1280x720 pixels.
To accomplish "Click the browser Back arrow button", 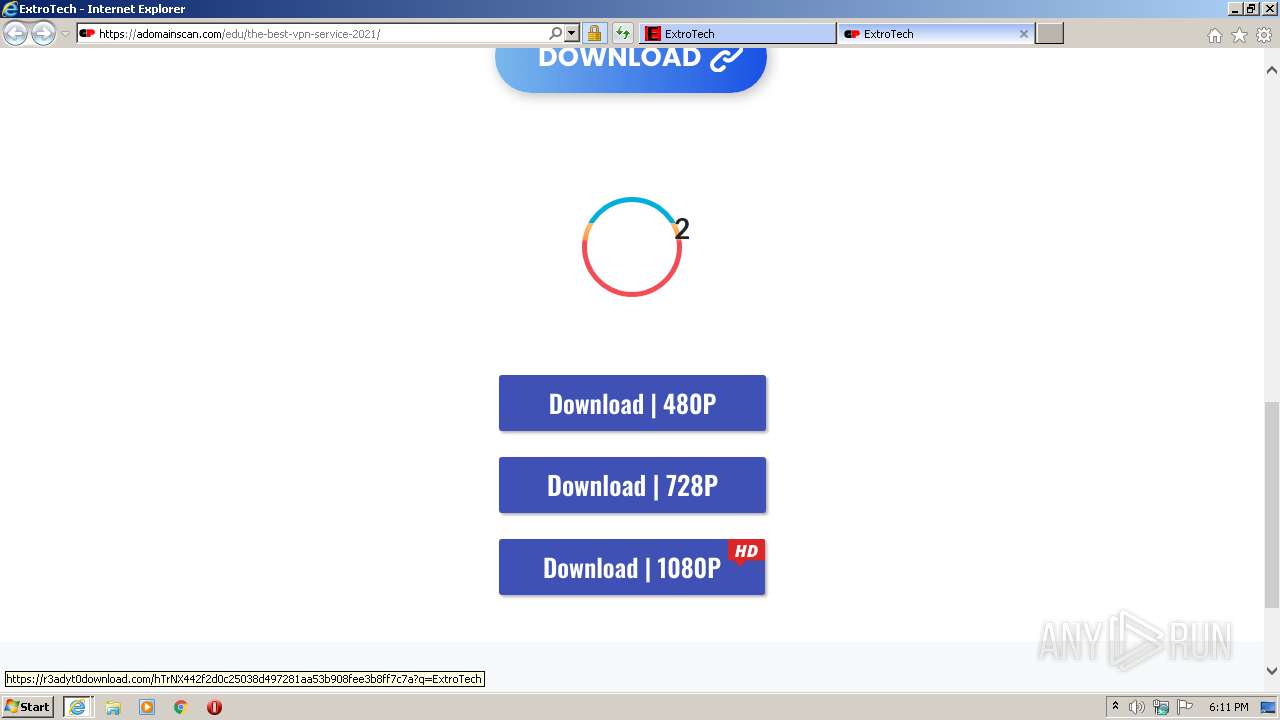I will [15, 33].
